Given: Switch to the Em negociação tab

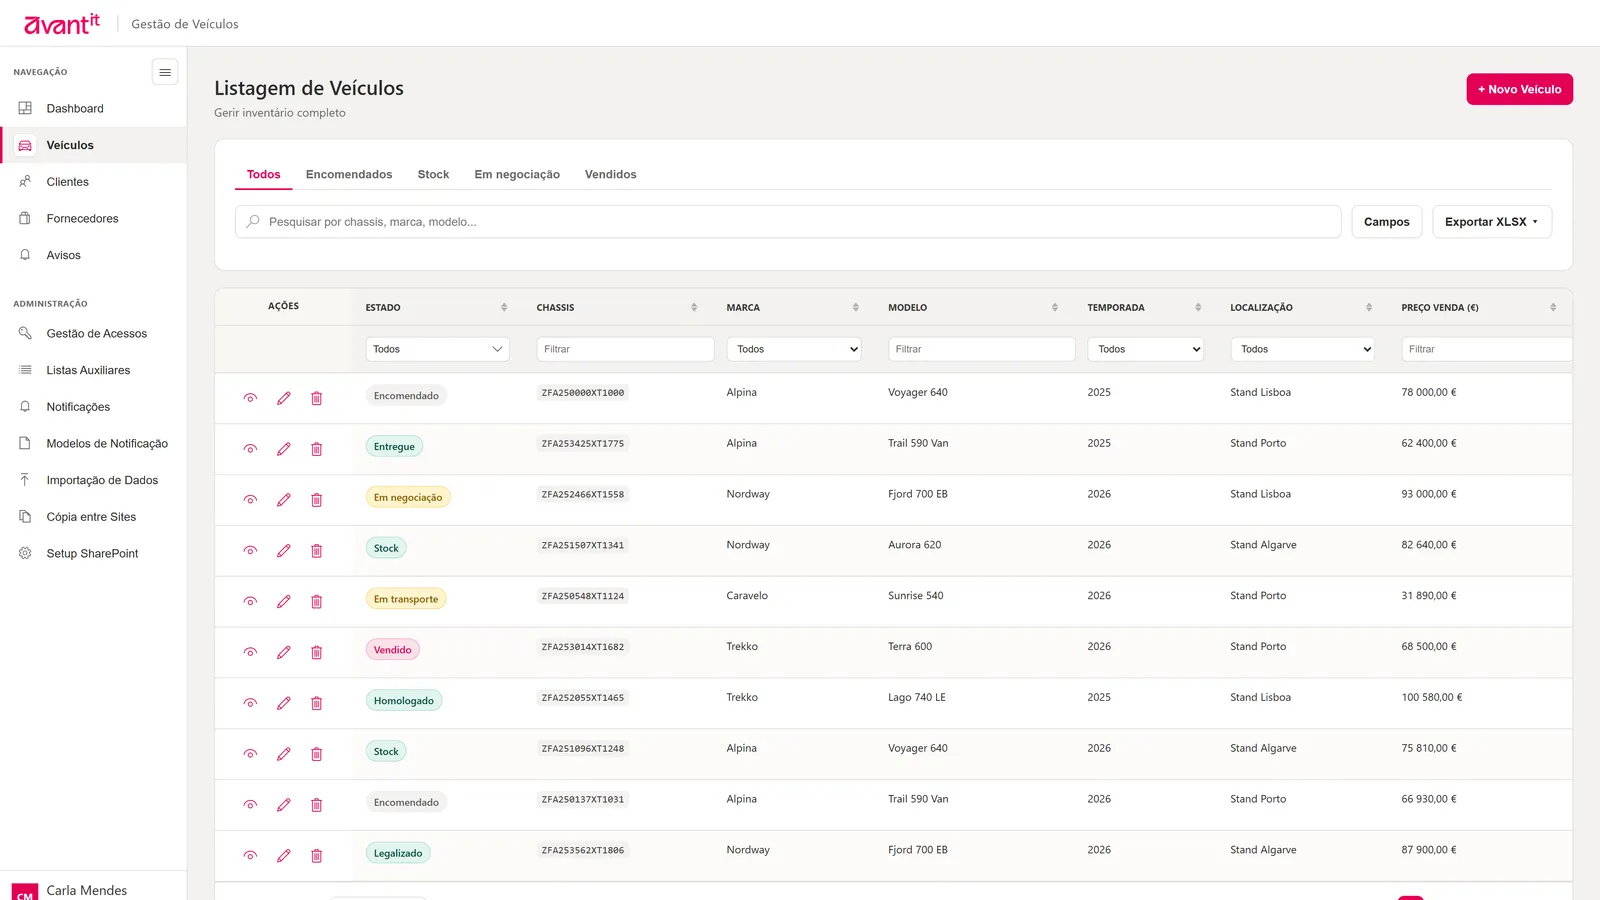Looking at the screenshot, I should (517, 174).
